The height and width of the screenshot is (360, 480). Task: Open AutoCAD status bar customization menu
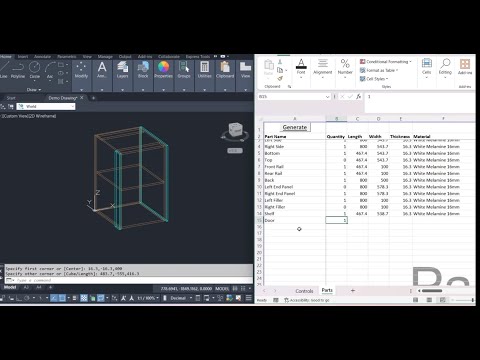(249, 298)
